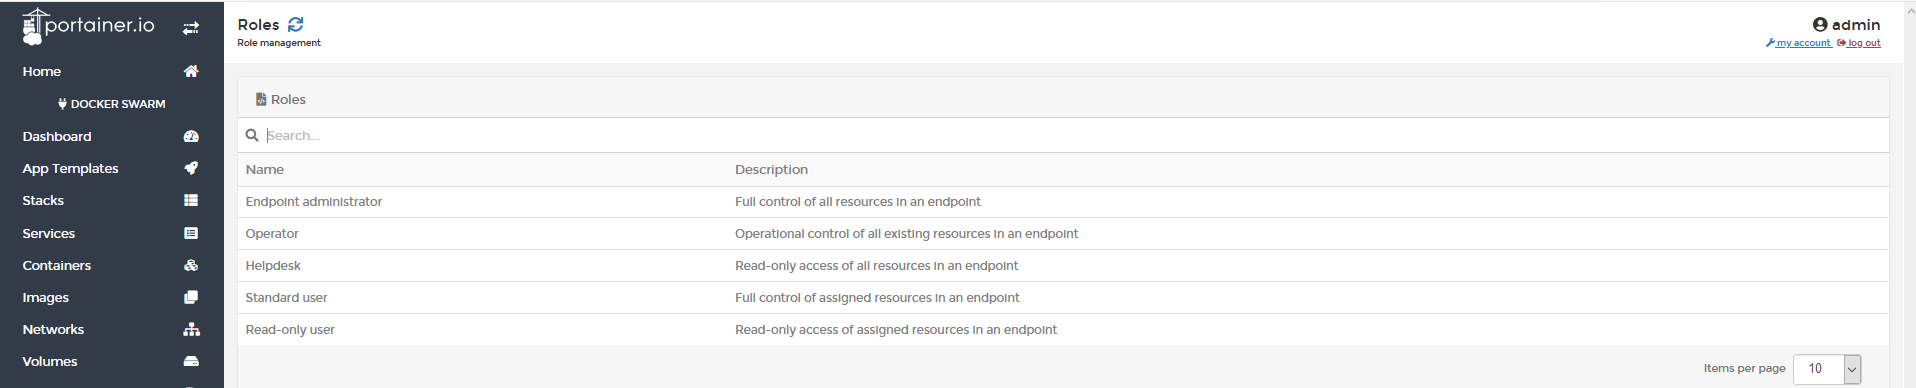The width and height of the screenshot is (1916, 388).
Task: Click the Volumes drive icon
Action: point(191,361)
